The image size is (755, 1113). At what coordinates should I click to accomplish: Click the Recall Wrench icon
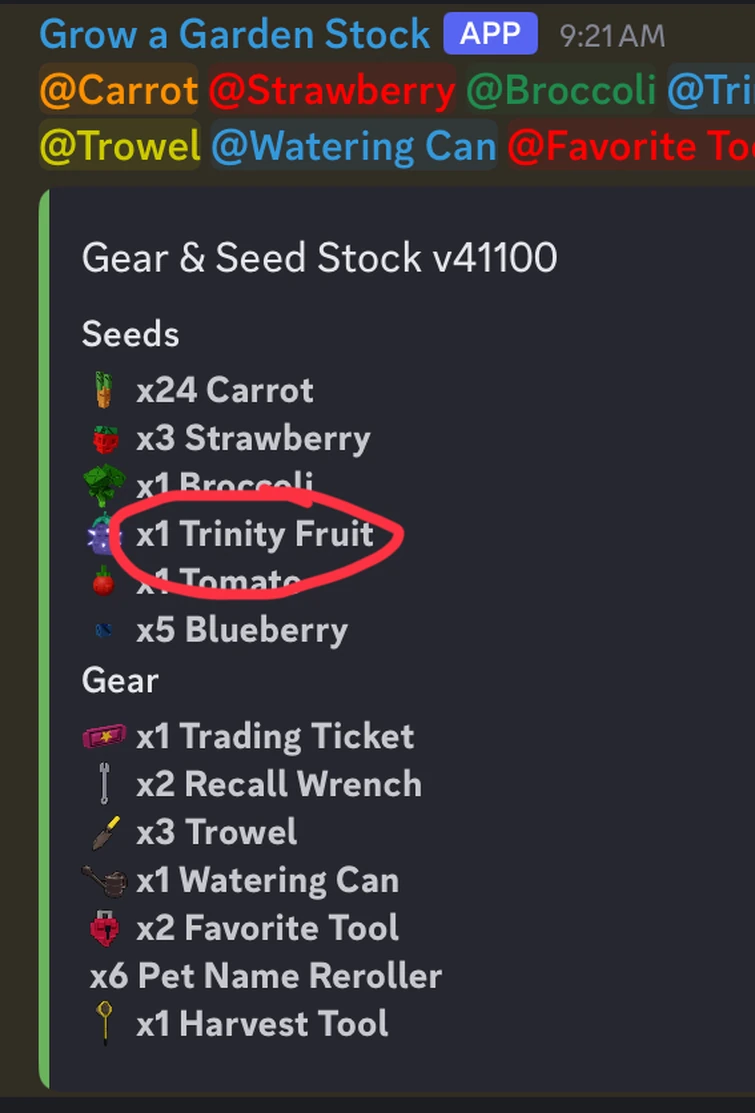[x=105, y=783]
